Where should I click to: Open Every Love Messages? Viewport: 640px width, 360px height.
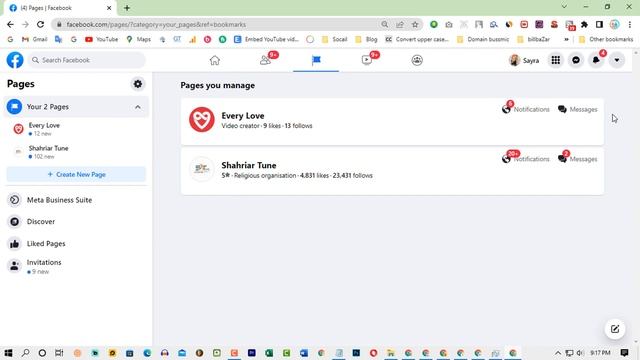(578, 109)
